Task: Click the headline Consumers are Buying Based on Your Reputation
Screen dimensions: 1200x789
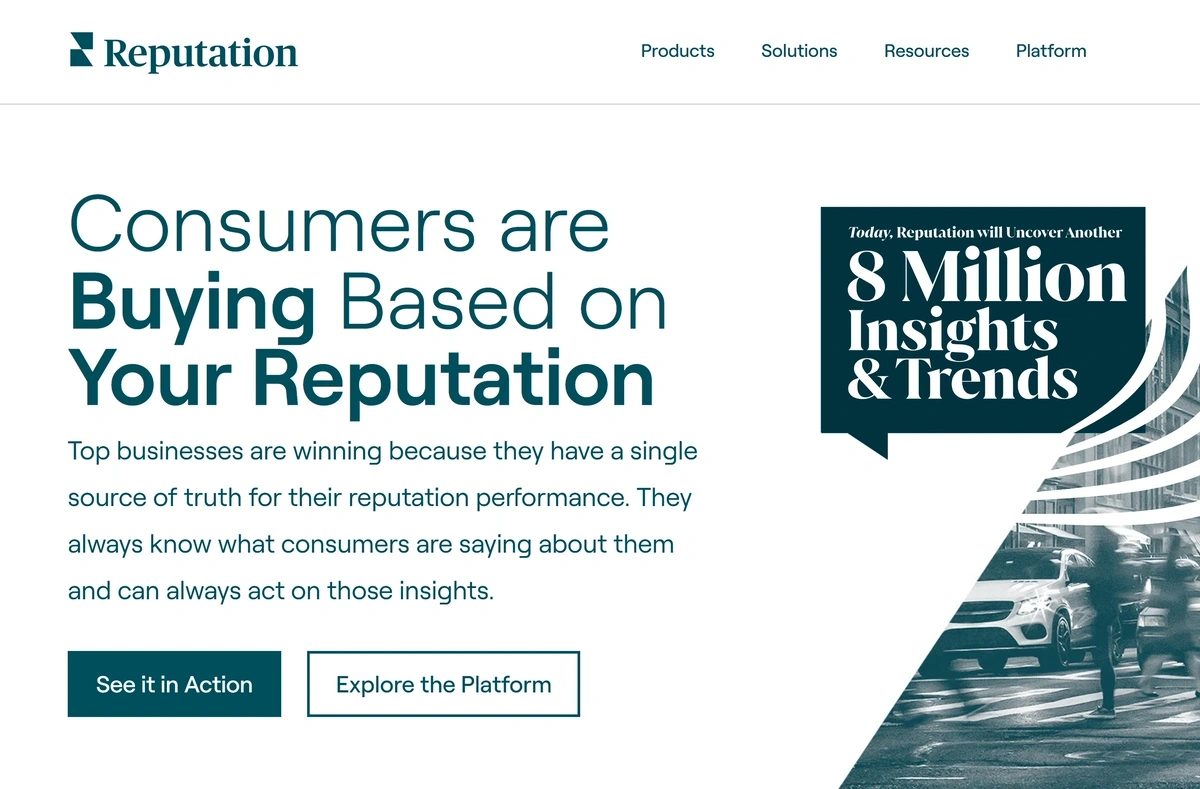Action: tap(360, 300)
